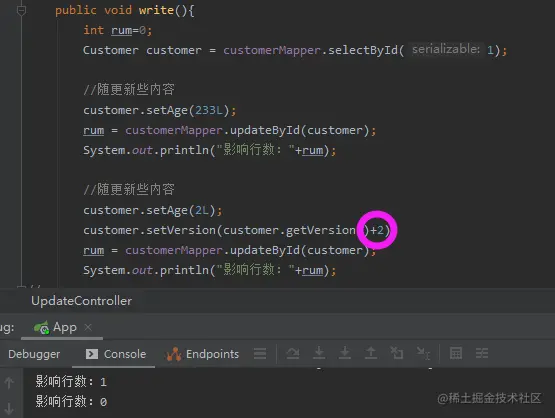Viewport: 555px width, 418px height.
Task: Open the Evaluate Expression calculator icon
Action: [x=456, y=353]
